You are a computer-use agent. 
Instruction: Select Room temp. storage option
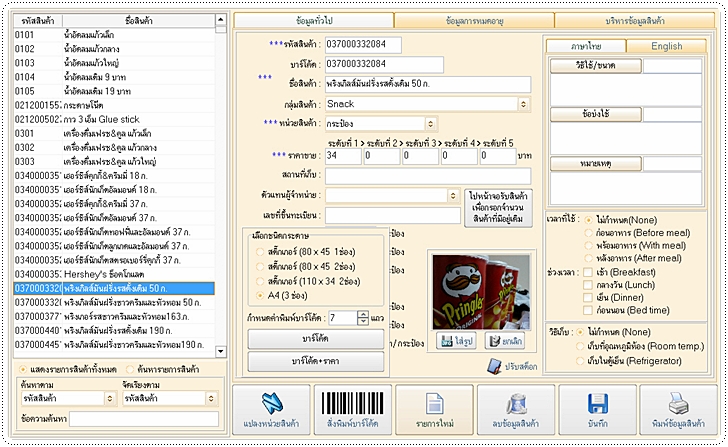(x=580, y=346)
